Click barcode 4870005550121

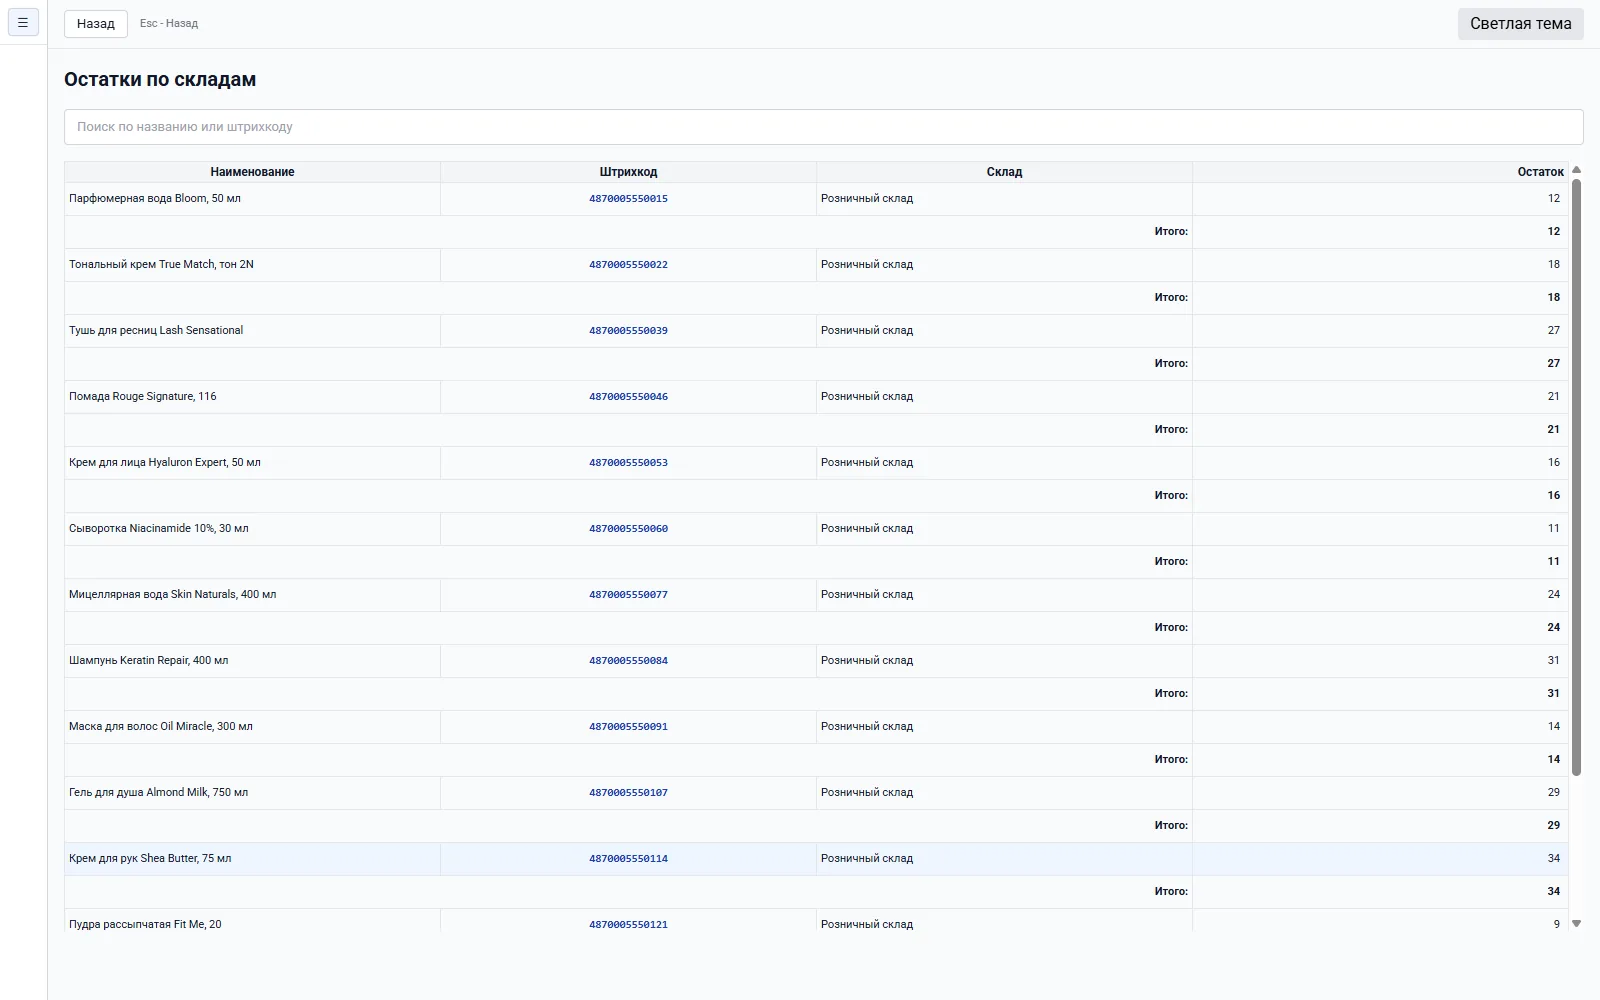[x=628, y=925]
